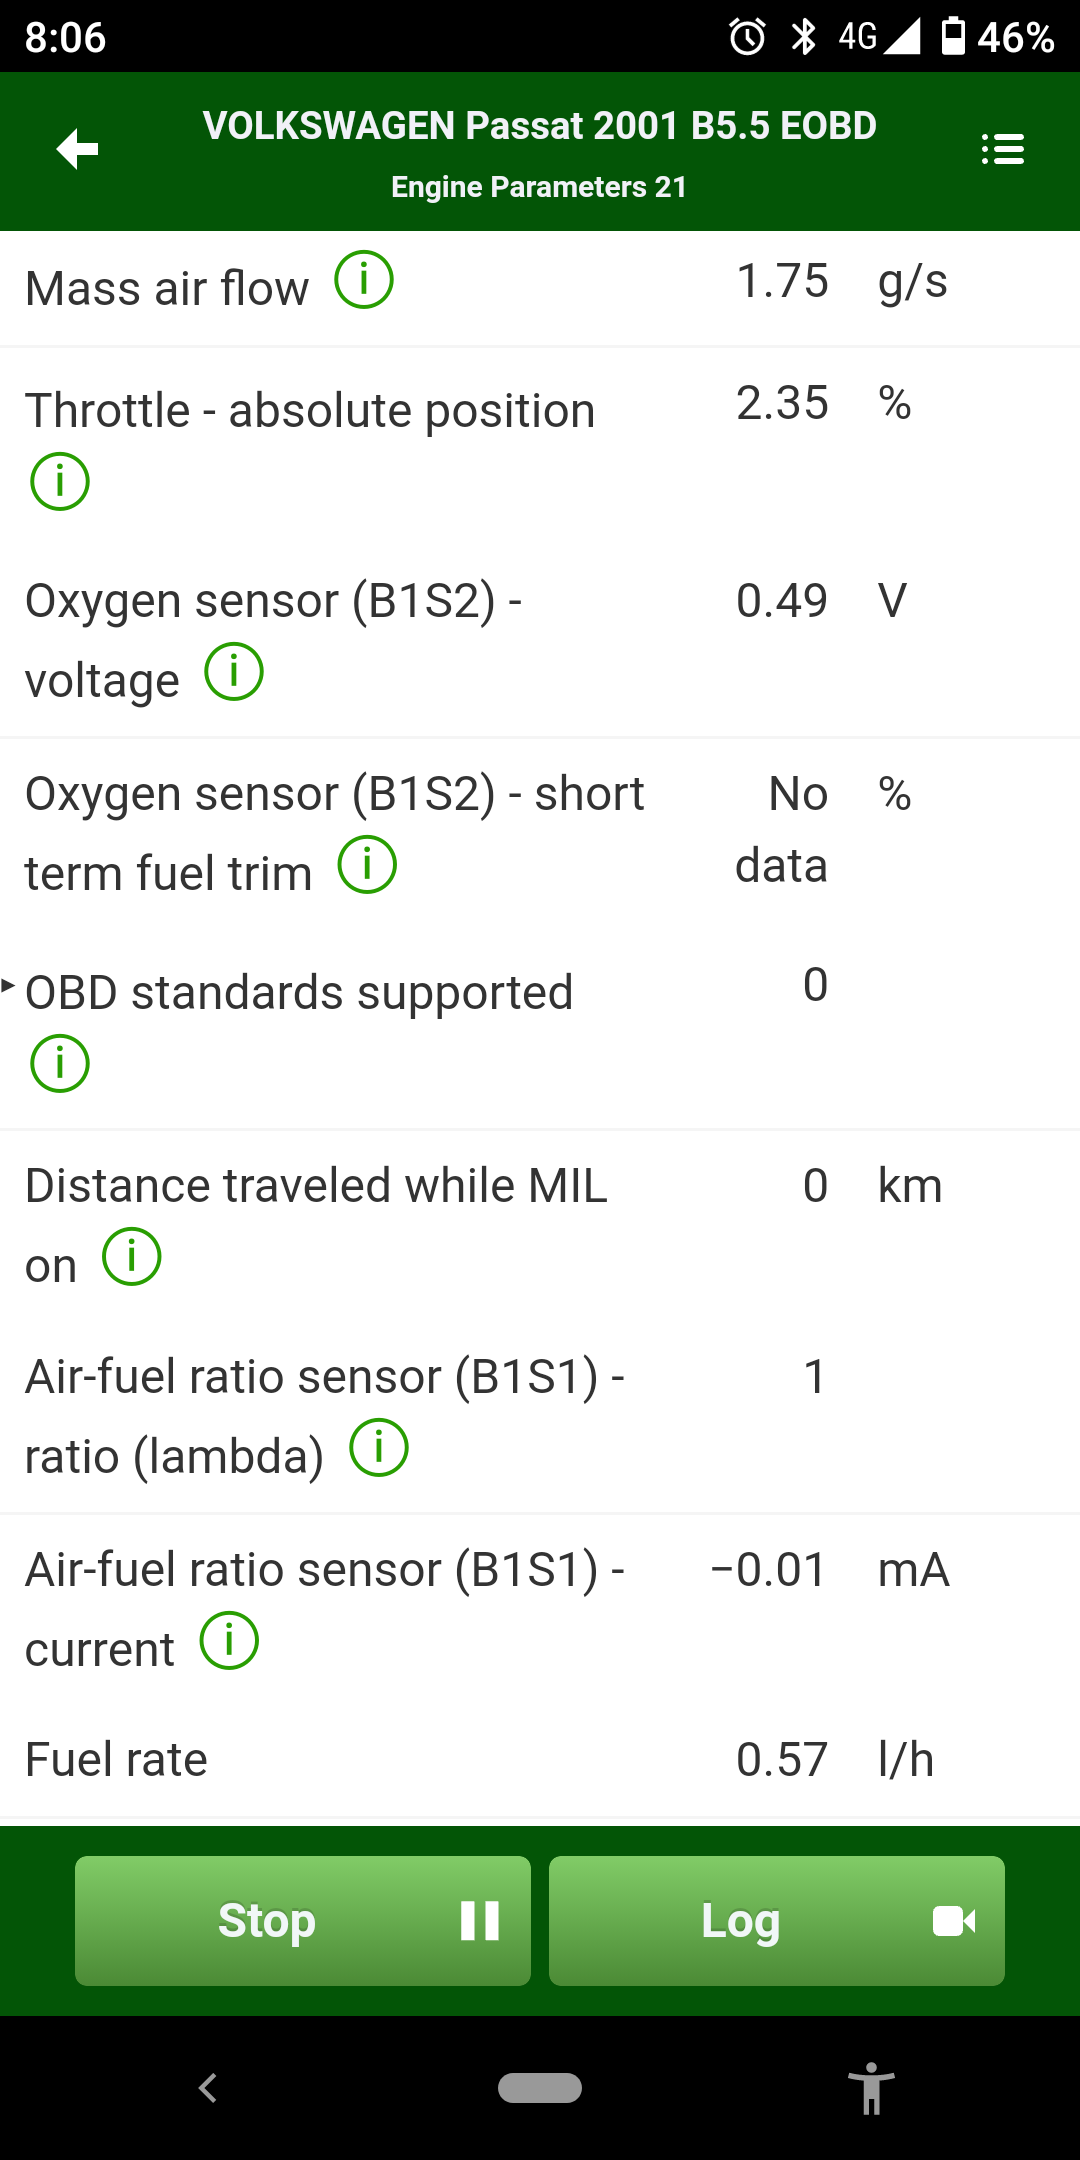The height and width of the screenshot is (2160, 1080).
Task: View info for Air-fuel ratio lambda
Action: click(379, 1448)
